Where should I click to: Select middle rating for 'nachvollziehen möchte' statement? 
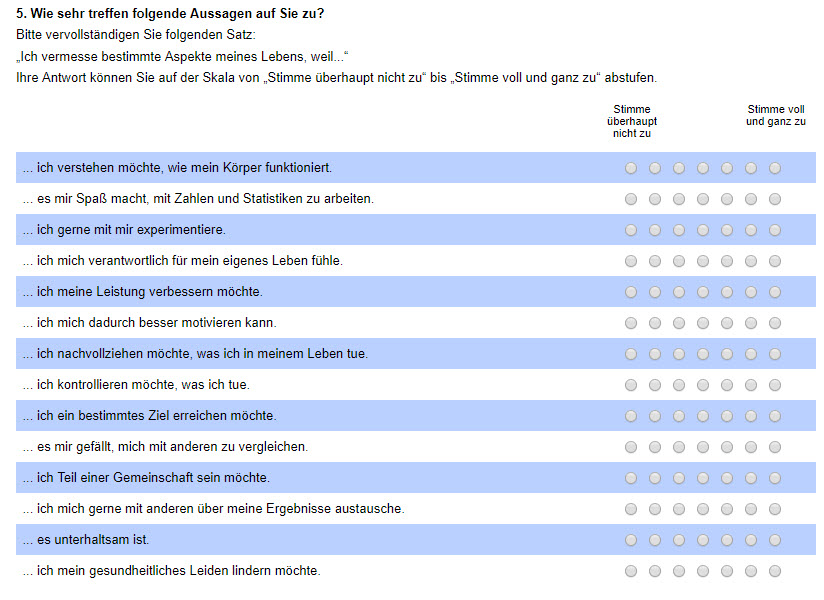(703, 354)
